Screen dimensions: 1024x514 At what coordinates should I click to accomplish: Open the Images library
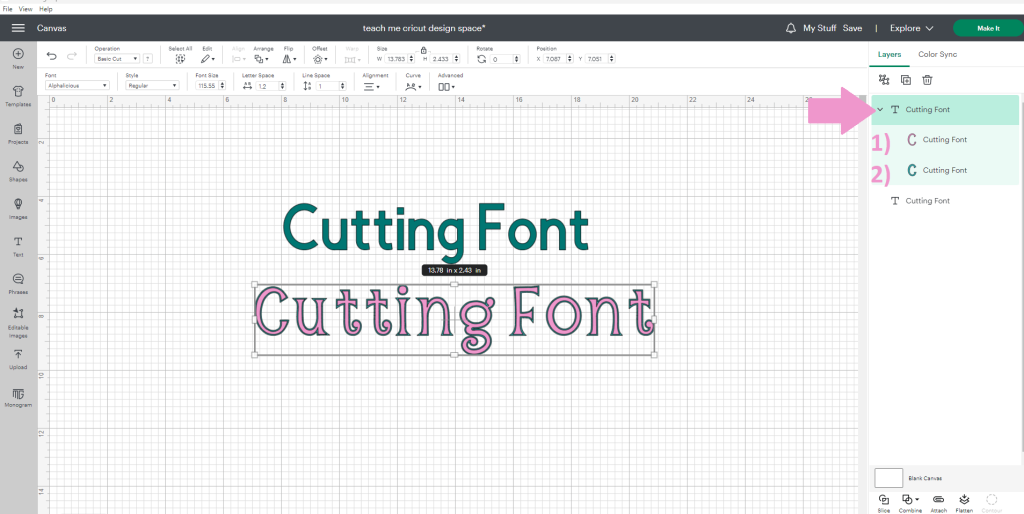(18, 208)
